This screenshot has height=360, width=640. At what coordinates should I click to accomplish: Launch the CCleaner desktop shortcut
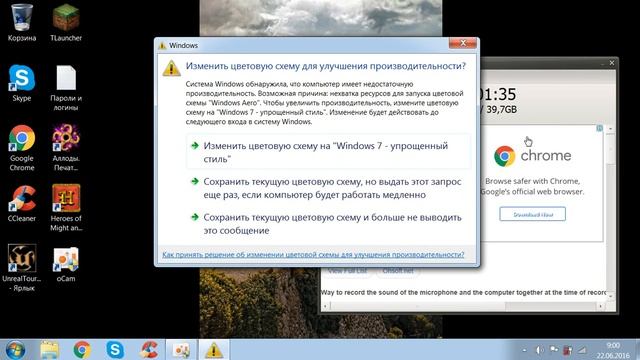[x=22, y=203]
